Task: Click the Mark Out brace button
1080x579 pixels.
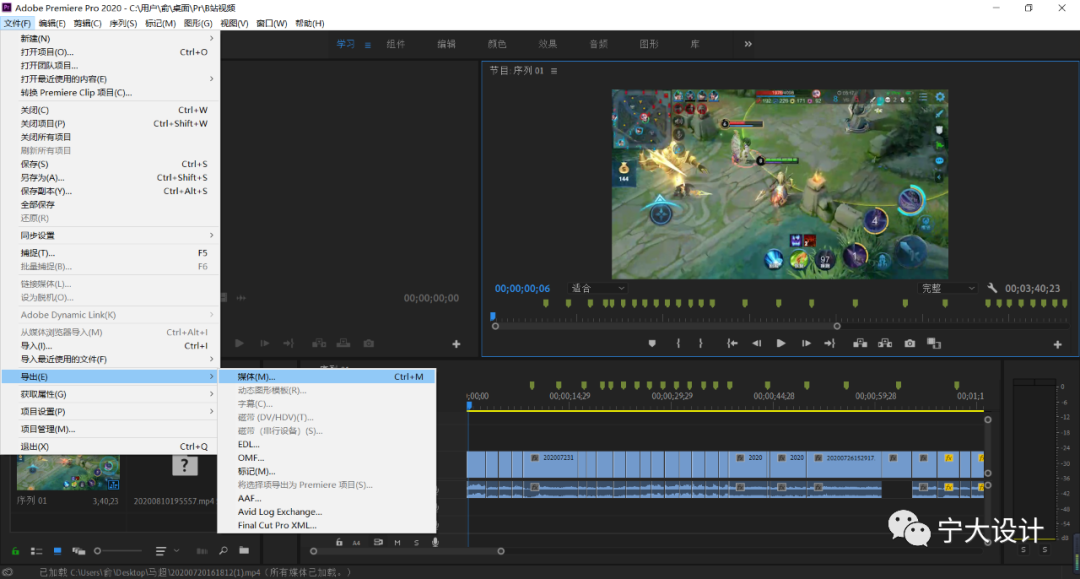Action: [700, 344]
